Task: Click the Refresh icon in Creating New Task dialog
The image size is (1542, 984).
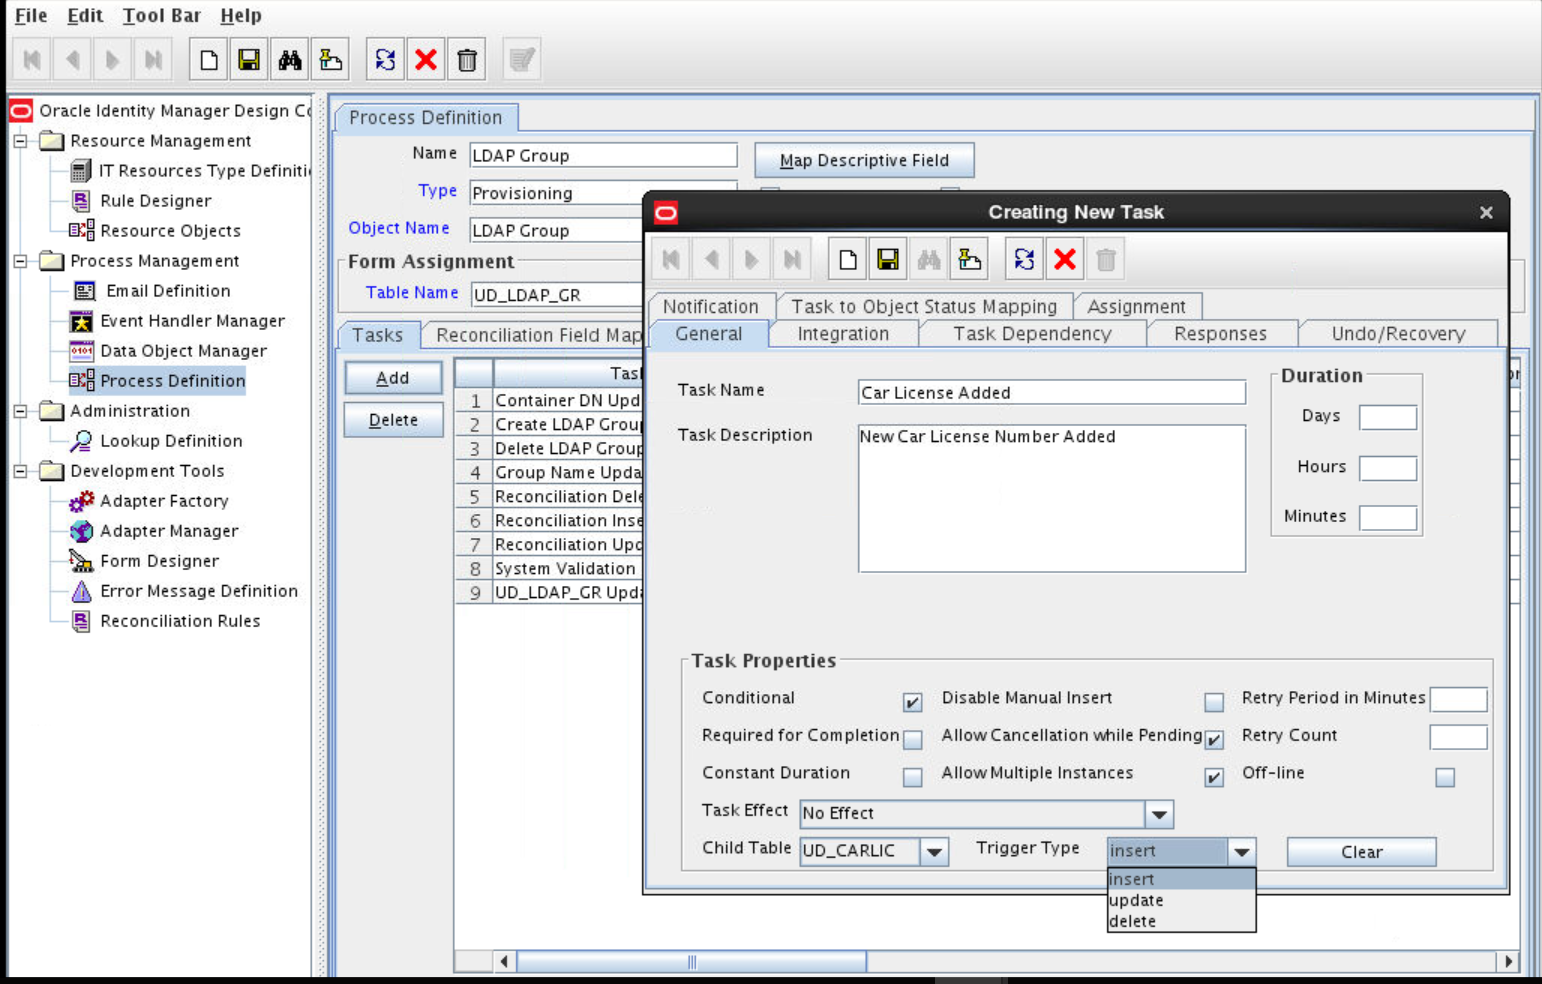Action: (x=1024, y=260)
